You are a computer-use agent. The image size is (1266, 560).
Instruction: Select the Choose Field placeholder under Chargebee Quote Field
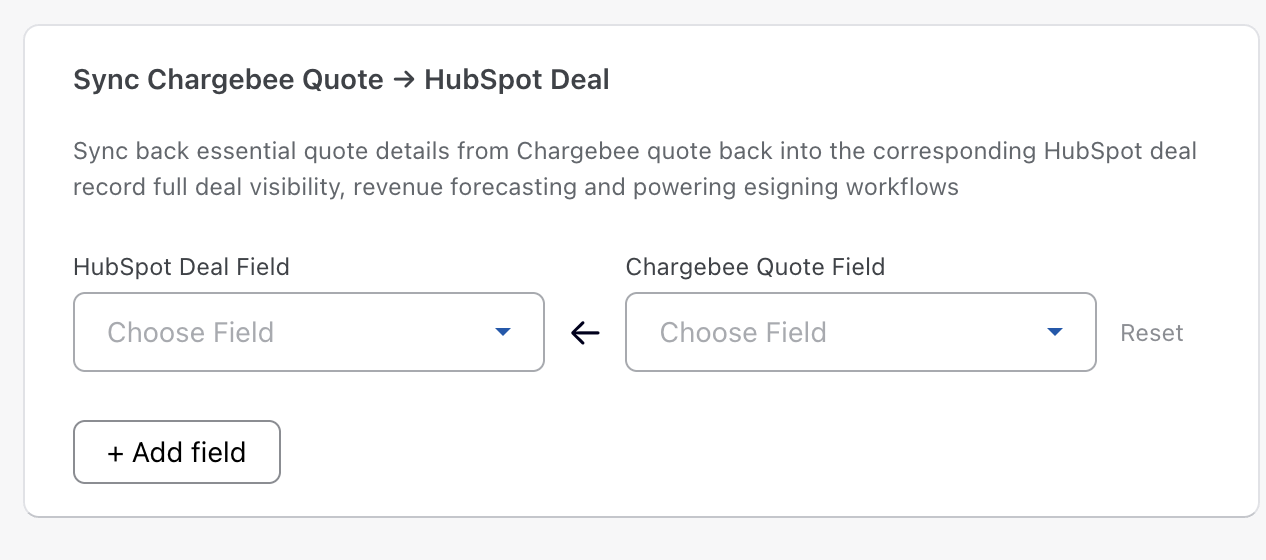[x=743, y=332]
